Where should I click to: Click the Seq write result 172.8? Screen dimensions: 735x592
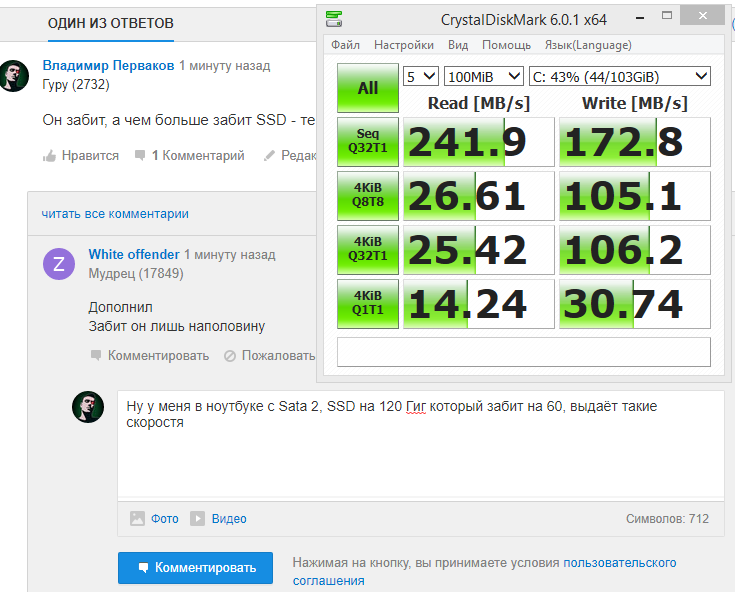coord(635,142)
